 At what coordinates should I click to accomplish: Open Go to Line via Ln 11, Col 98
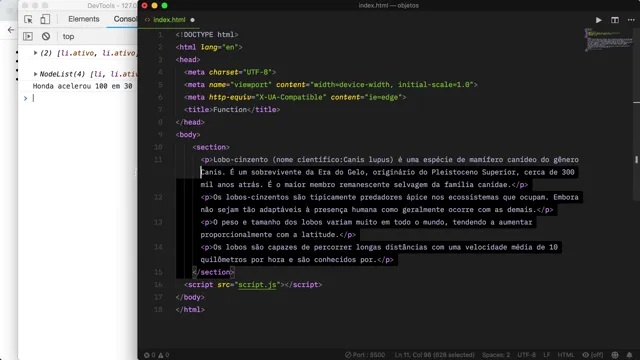434,355
